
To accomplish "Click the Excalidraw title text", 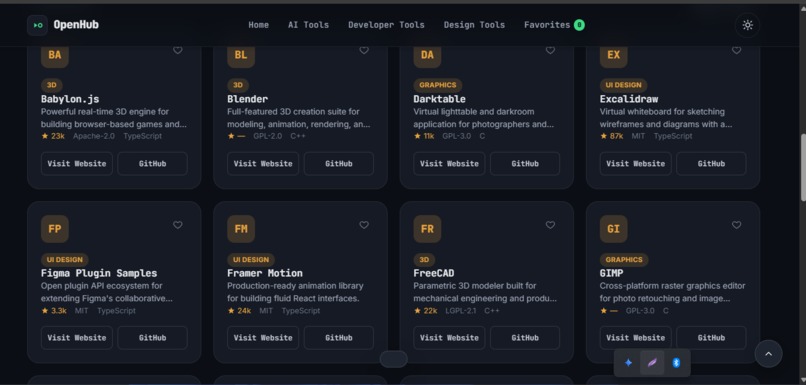I will pos(629,99).
